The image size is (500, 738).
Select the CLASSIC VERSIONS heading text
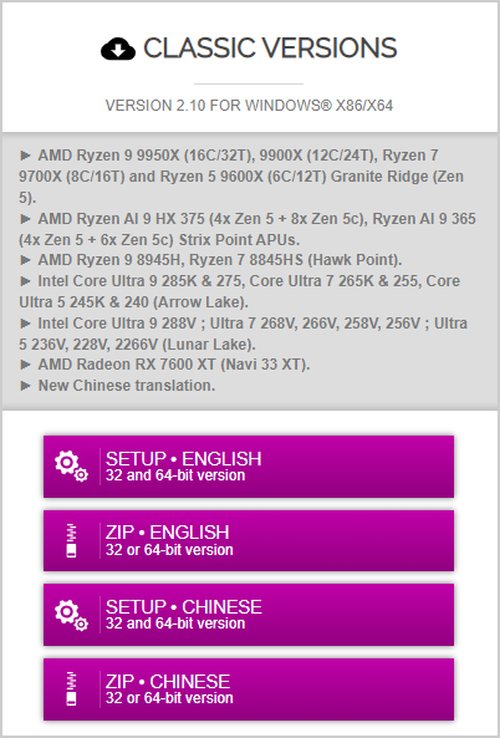pos(270,48)
